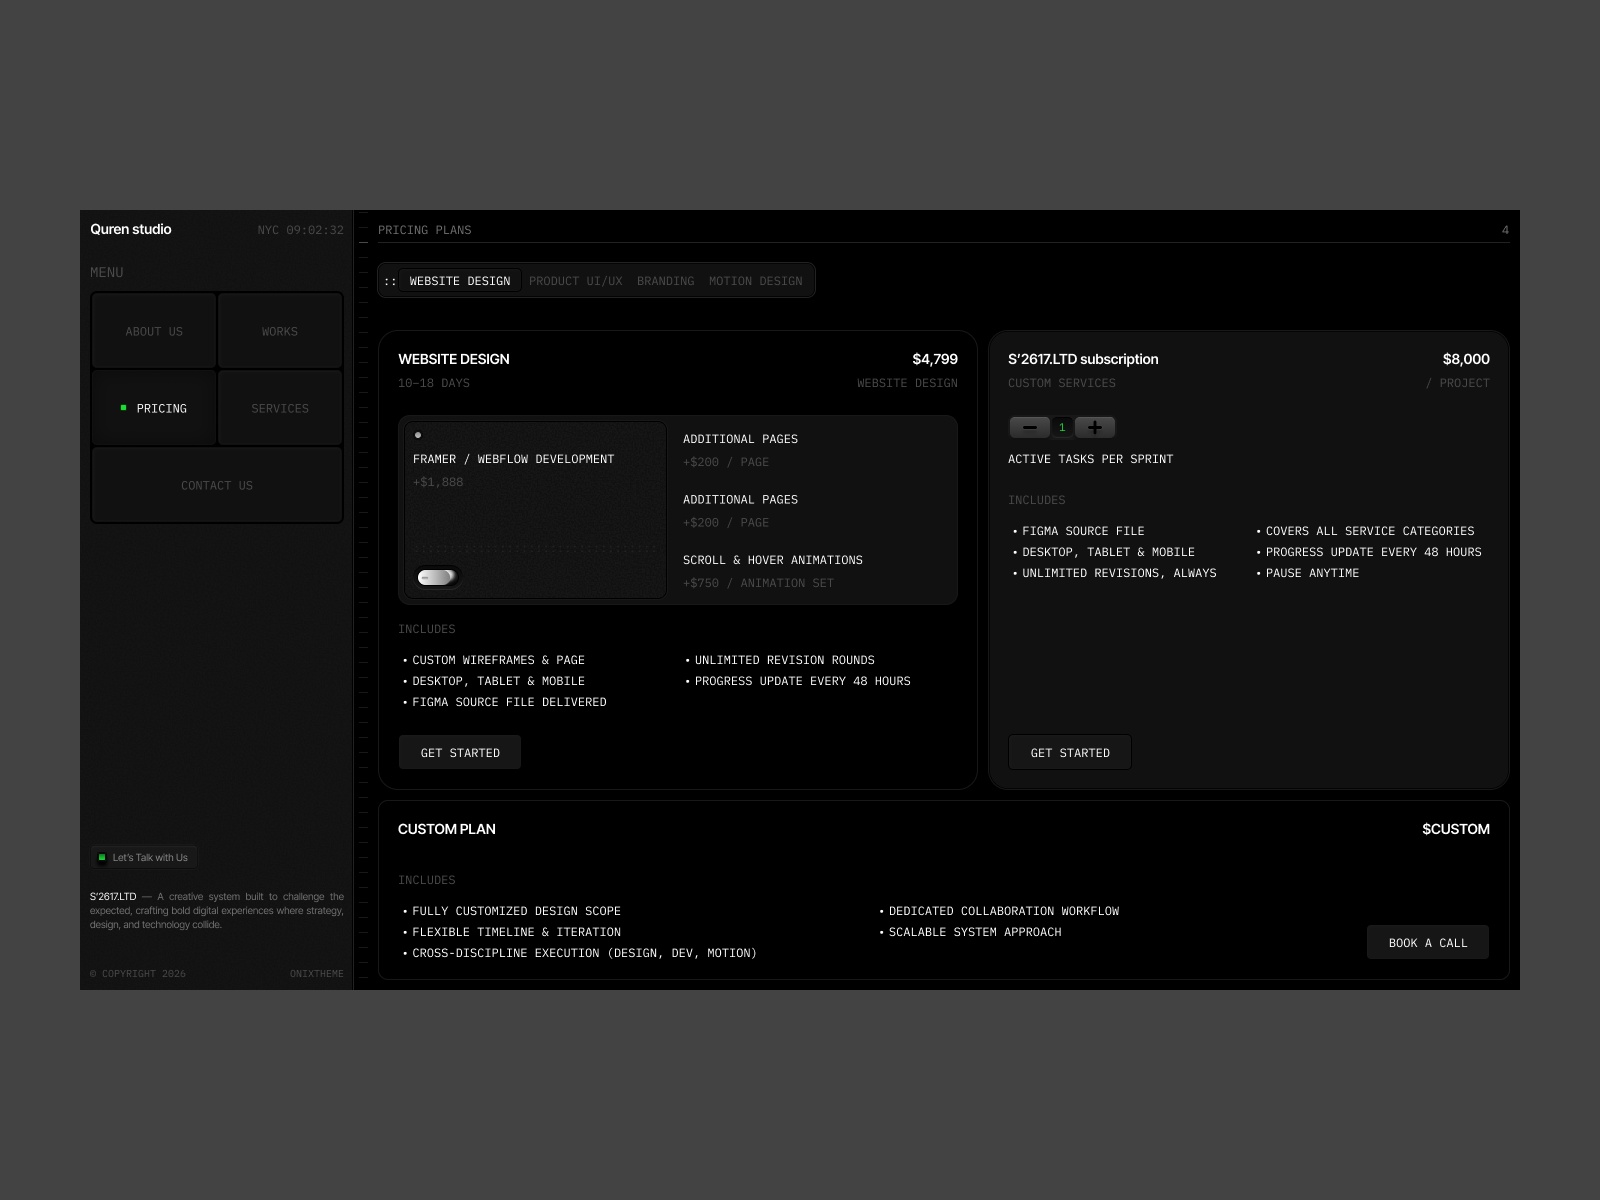Click the $4,799 price text
The width and height of the screenshot is (1600, 1200).
935,359
